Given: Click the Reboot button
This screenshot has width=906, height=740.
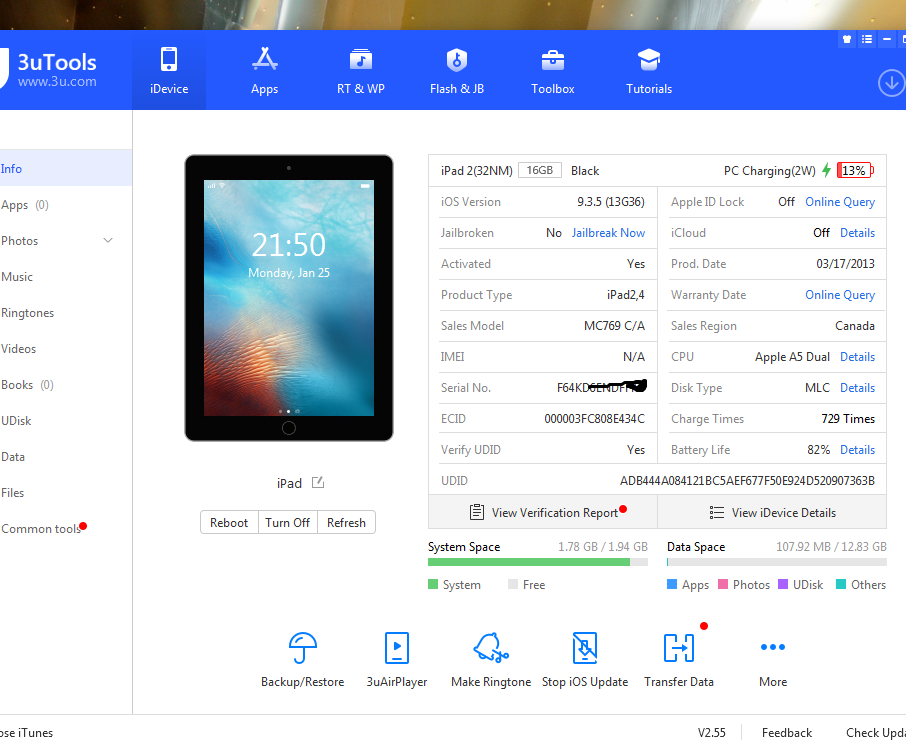Looking at the screenshot, I should 229,522.
